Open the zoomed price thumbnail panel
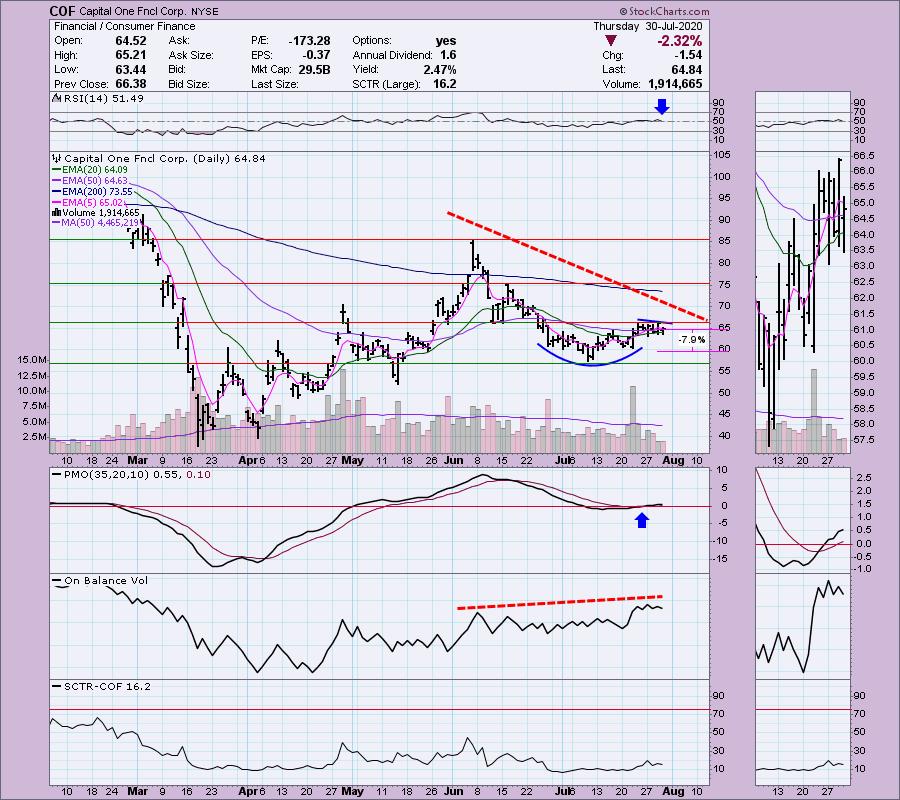 click(803, 302)
